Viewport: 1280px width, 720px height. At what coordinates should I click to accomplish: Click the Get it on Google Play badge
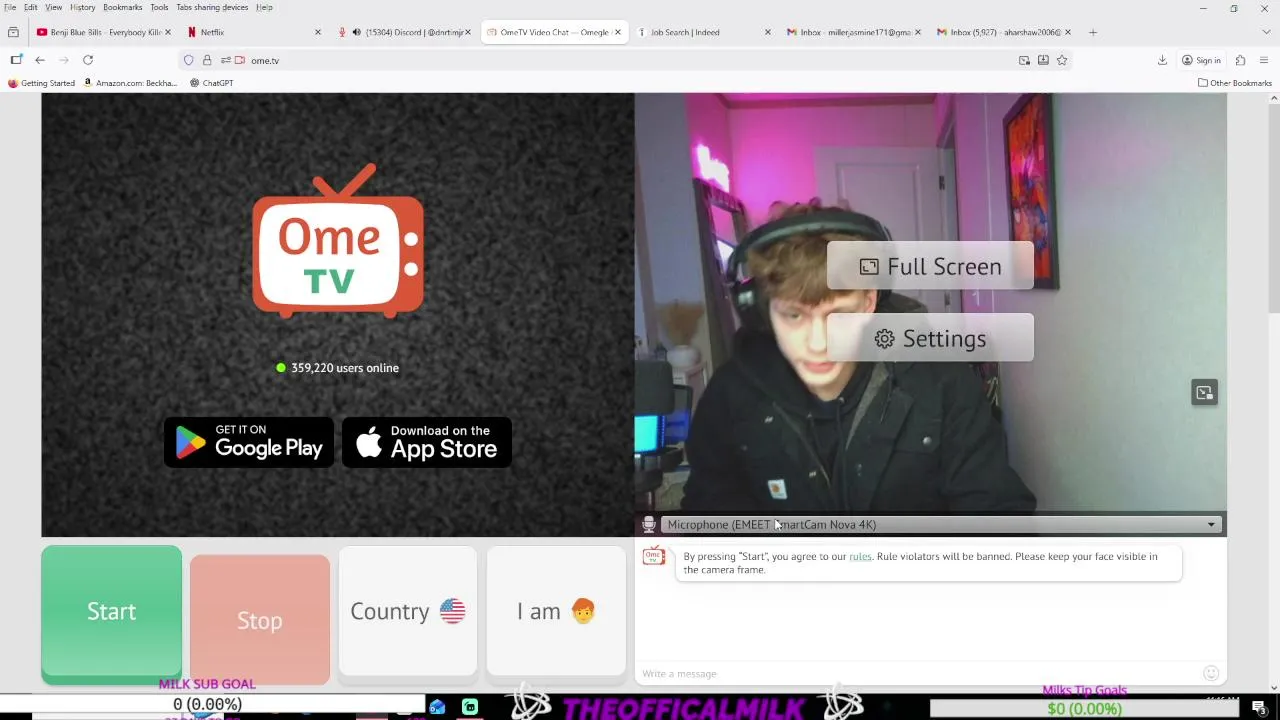pos(249,442)
